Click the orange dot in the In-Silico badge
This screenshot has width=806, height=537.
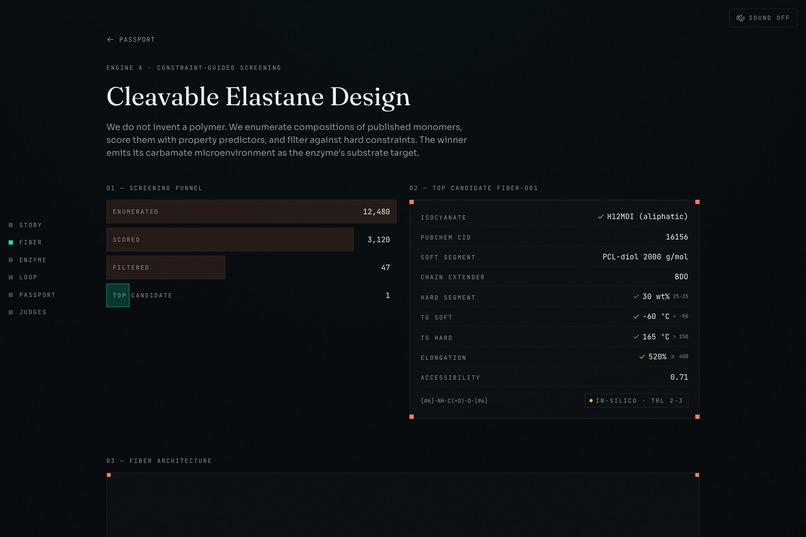pyautogui.click(x=591, y=401)
